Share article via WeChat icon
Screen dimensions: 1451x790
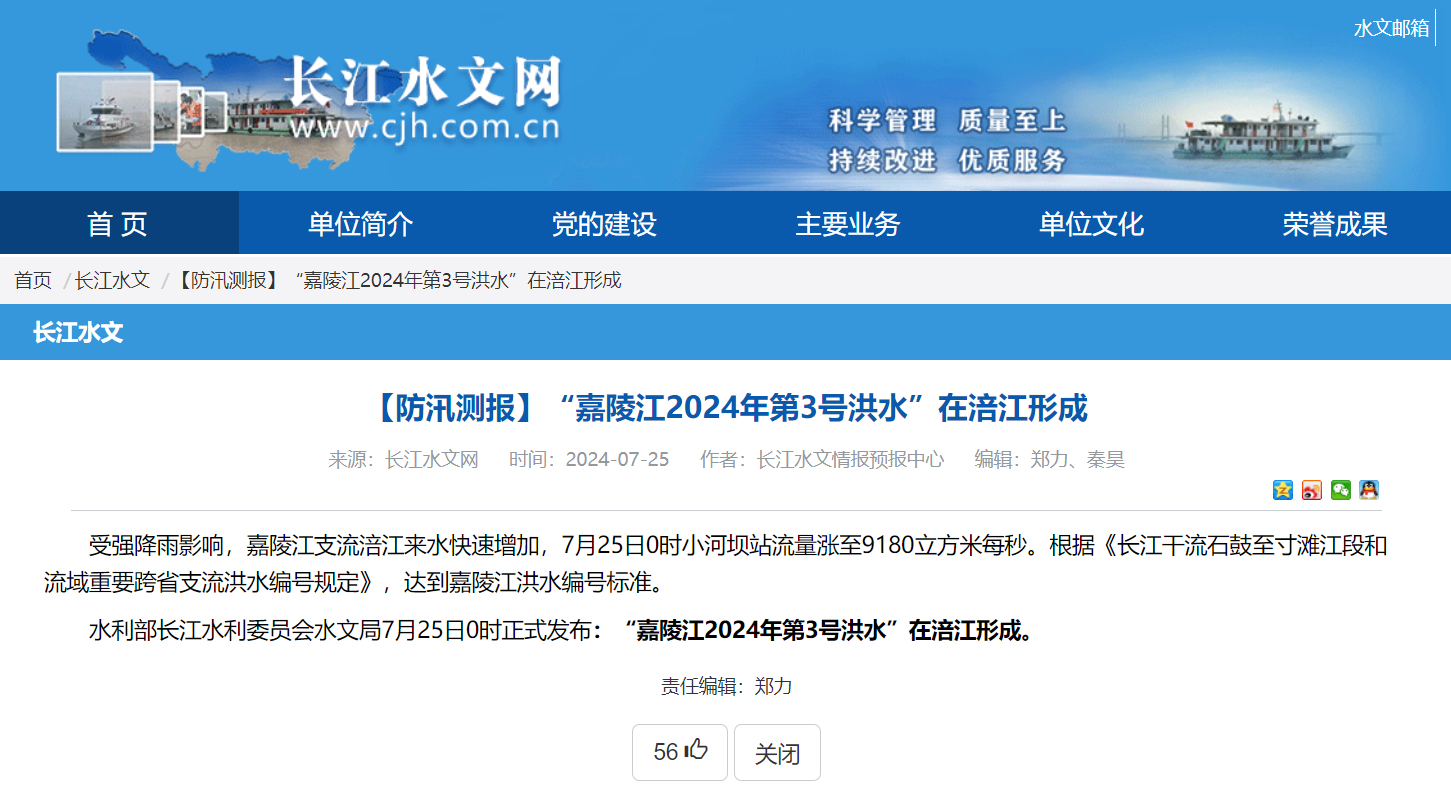(1341, 490)
